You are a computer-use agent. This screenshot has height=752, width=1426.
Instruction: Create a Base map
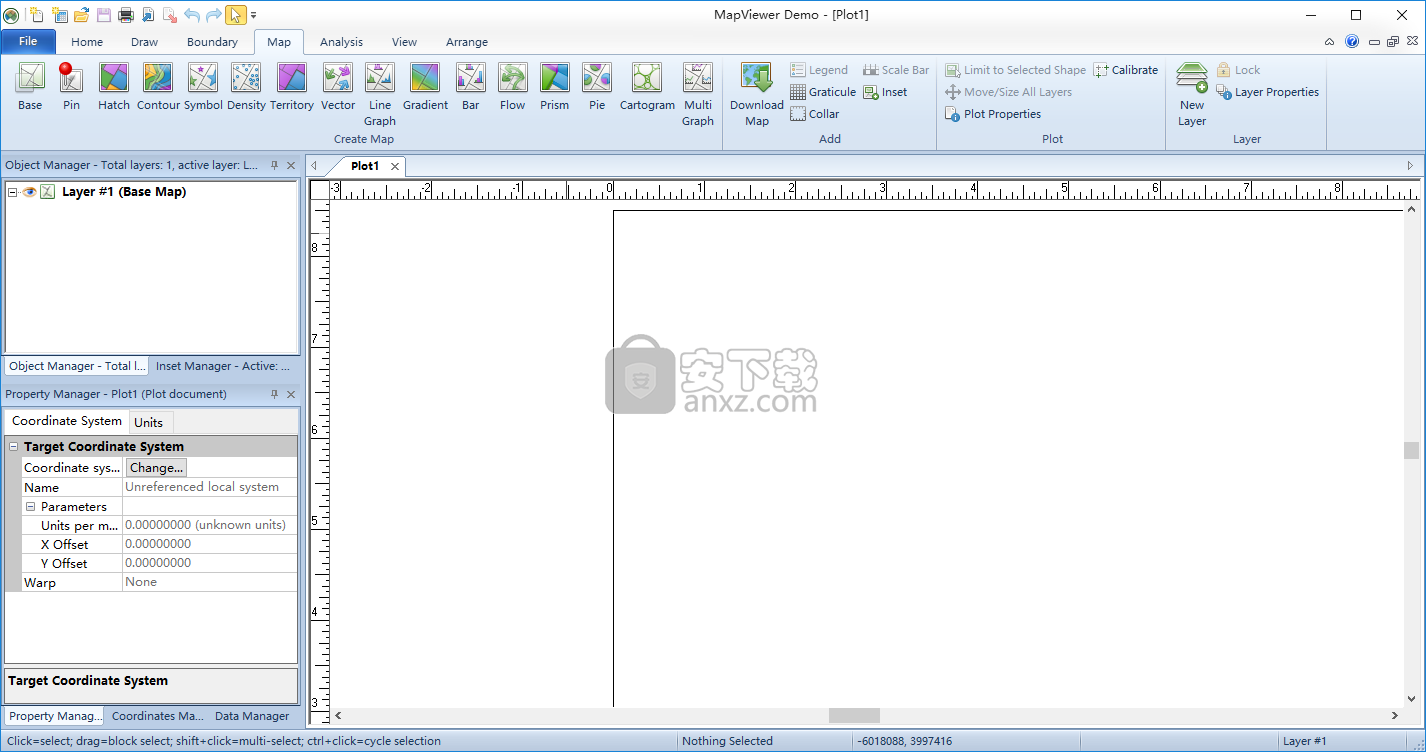click(x=30, y=87)
